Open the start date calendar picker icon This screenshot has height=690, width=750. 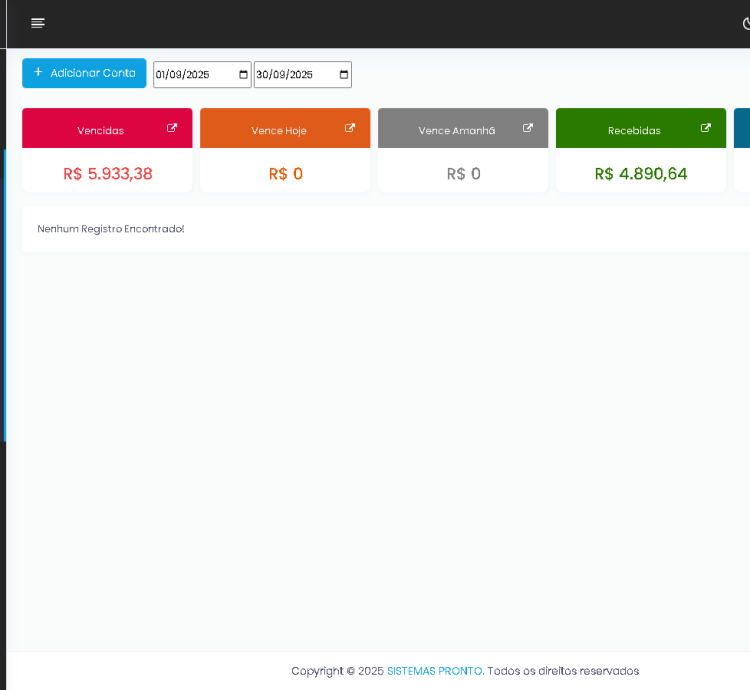pos(243,75)
